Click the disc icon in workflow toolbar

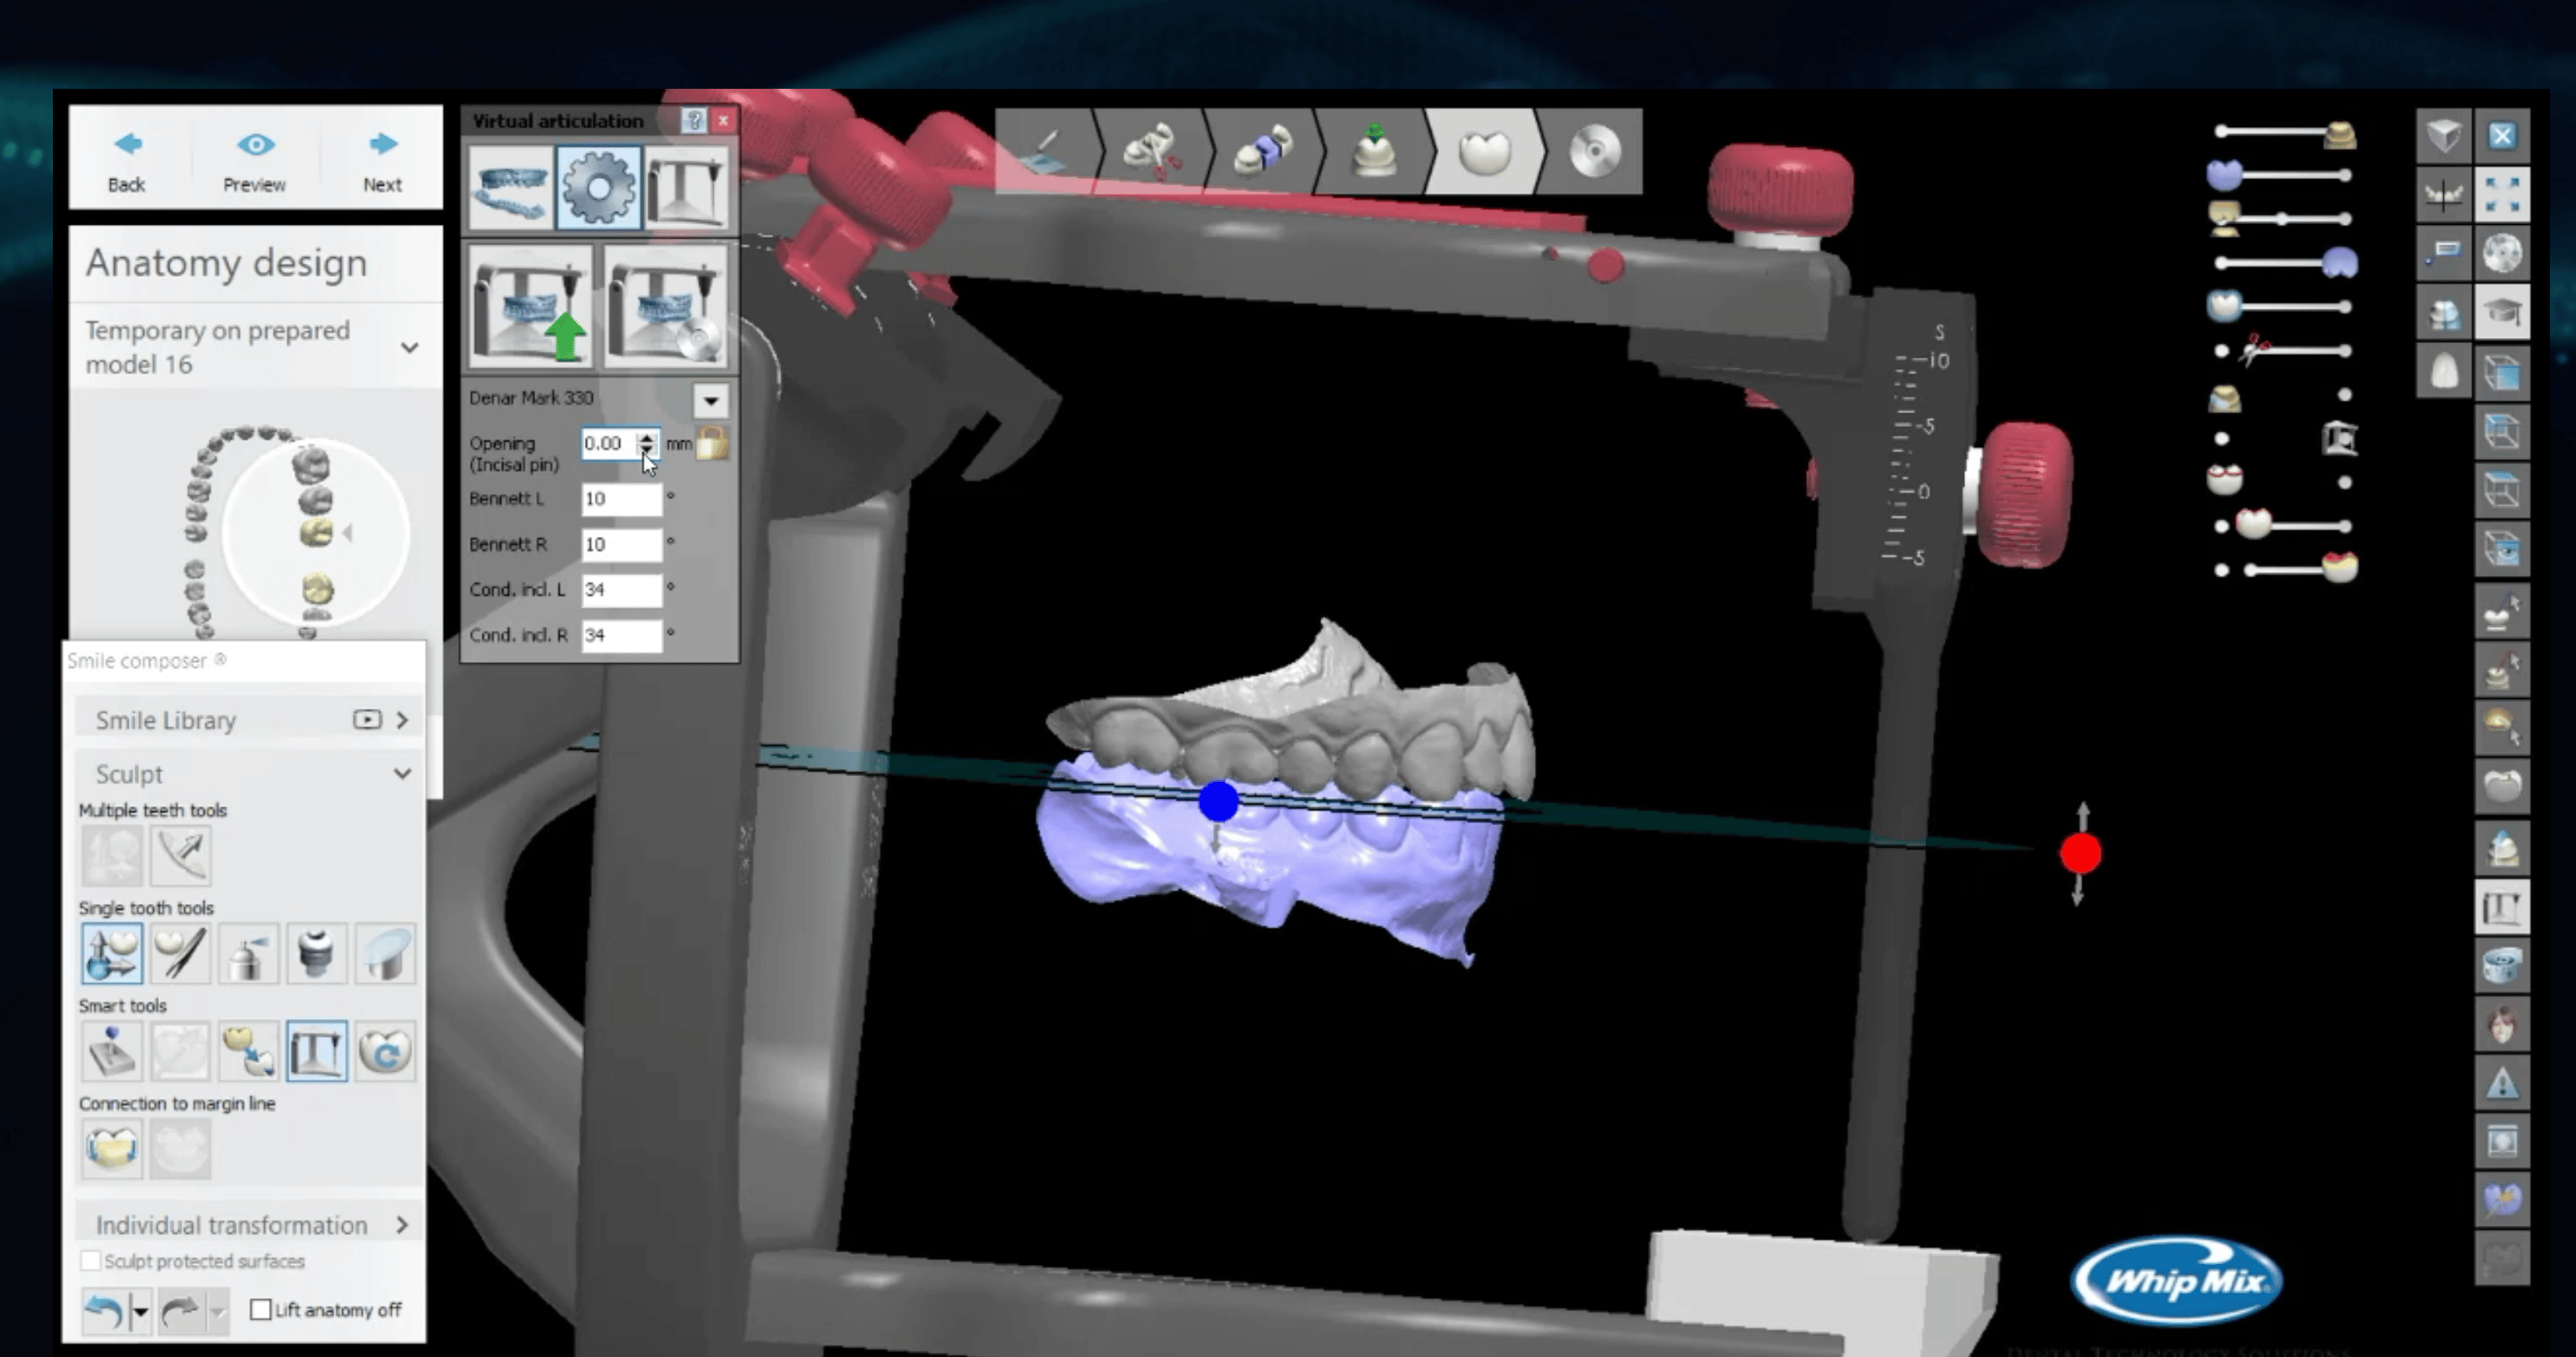click(x=1593, y=152)
